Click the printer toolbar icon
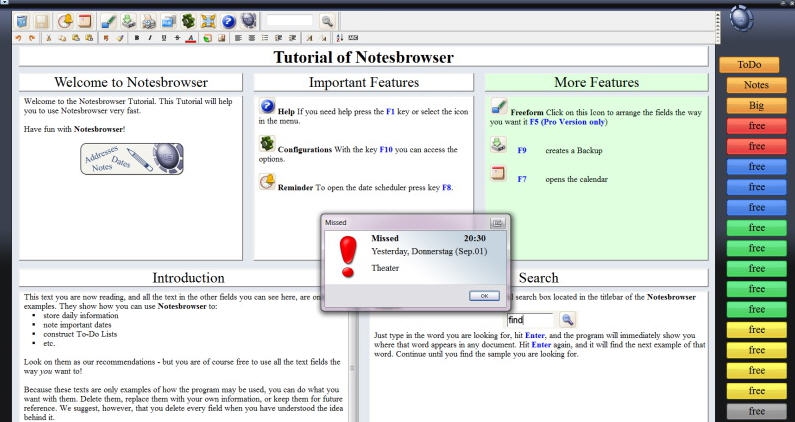Image resolution: width=795 pixels, height=422 pixels. pos(149,21)
